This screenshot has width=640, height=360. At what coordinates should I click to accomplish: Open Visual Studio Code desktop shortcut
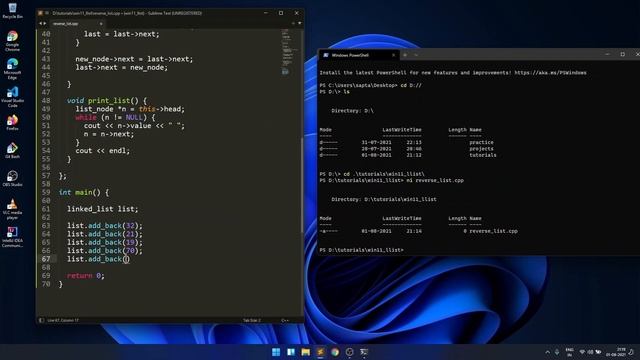pyautogui.click(x=12, y=97)
